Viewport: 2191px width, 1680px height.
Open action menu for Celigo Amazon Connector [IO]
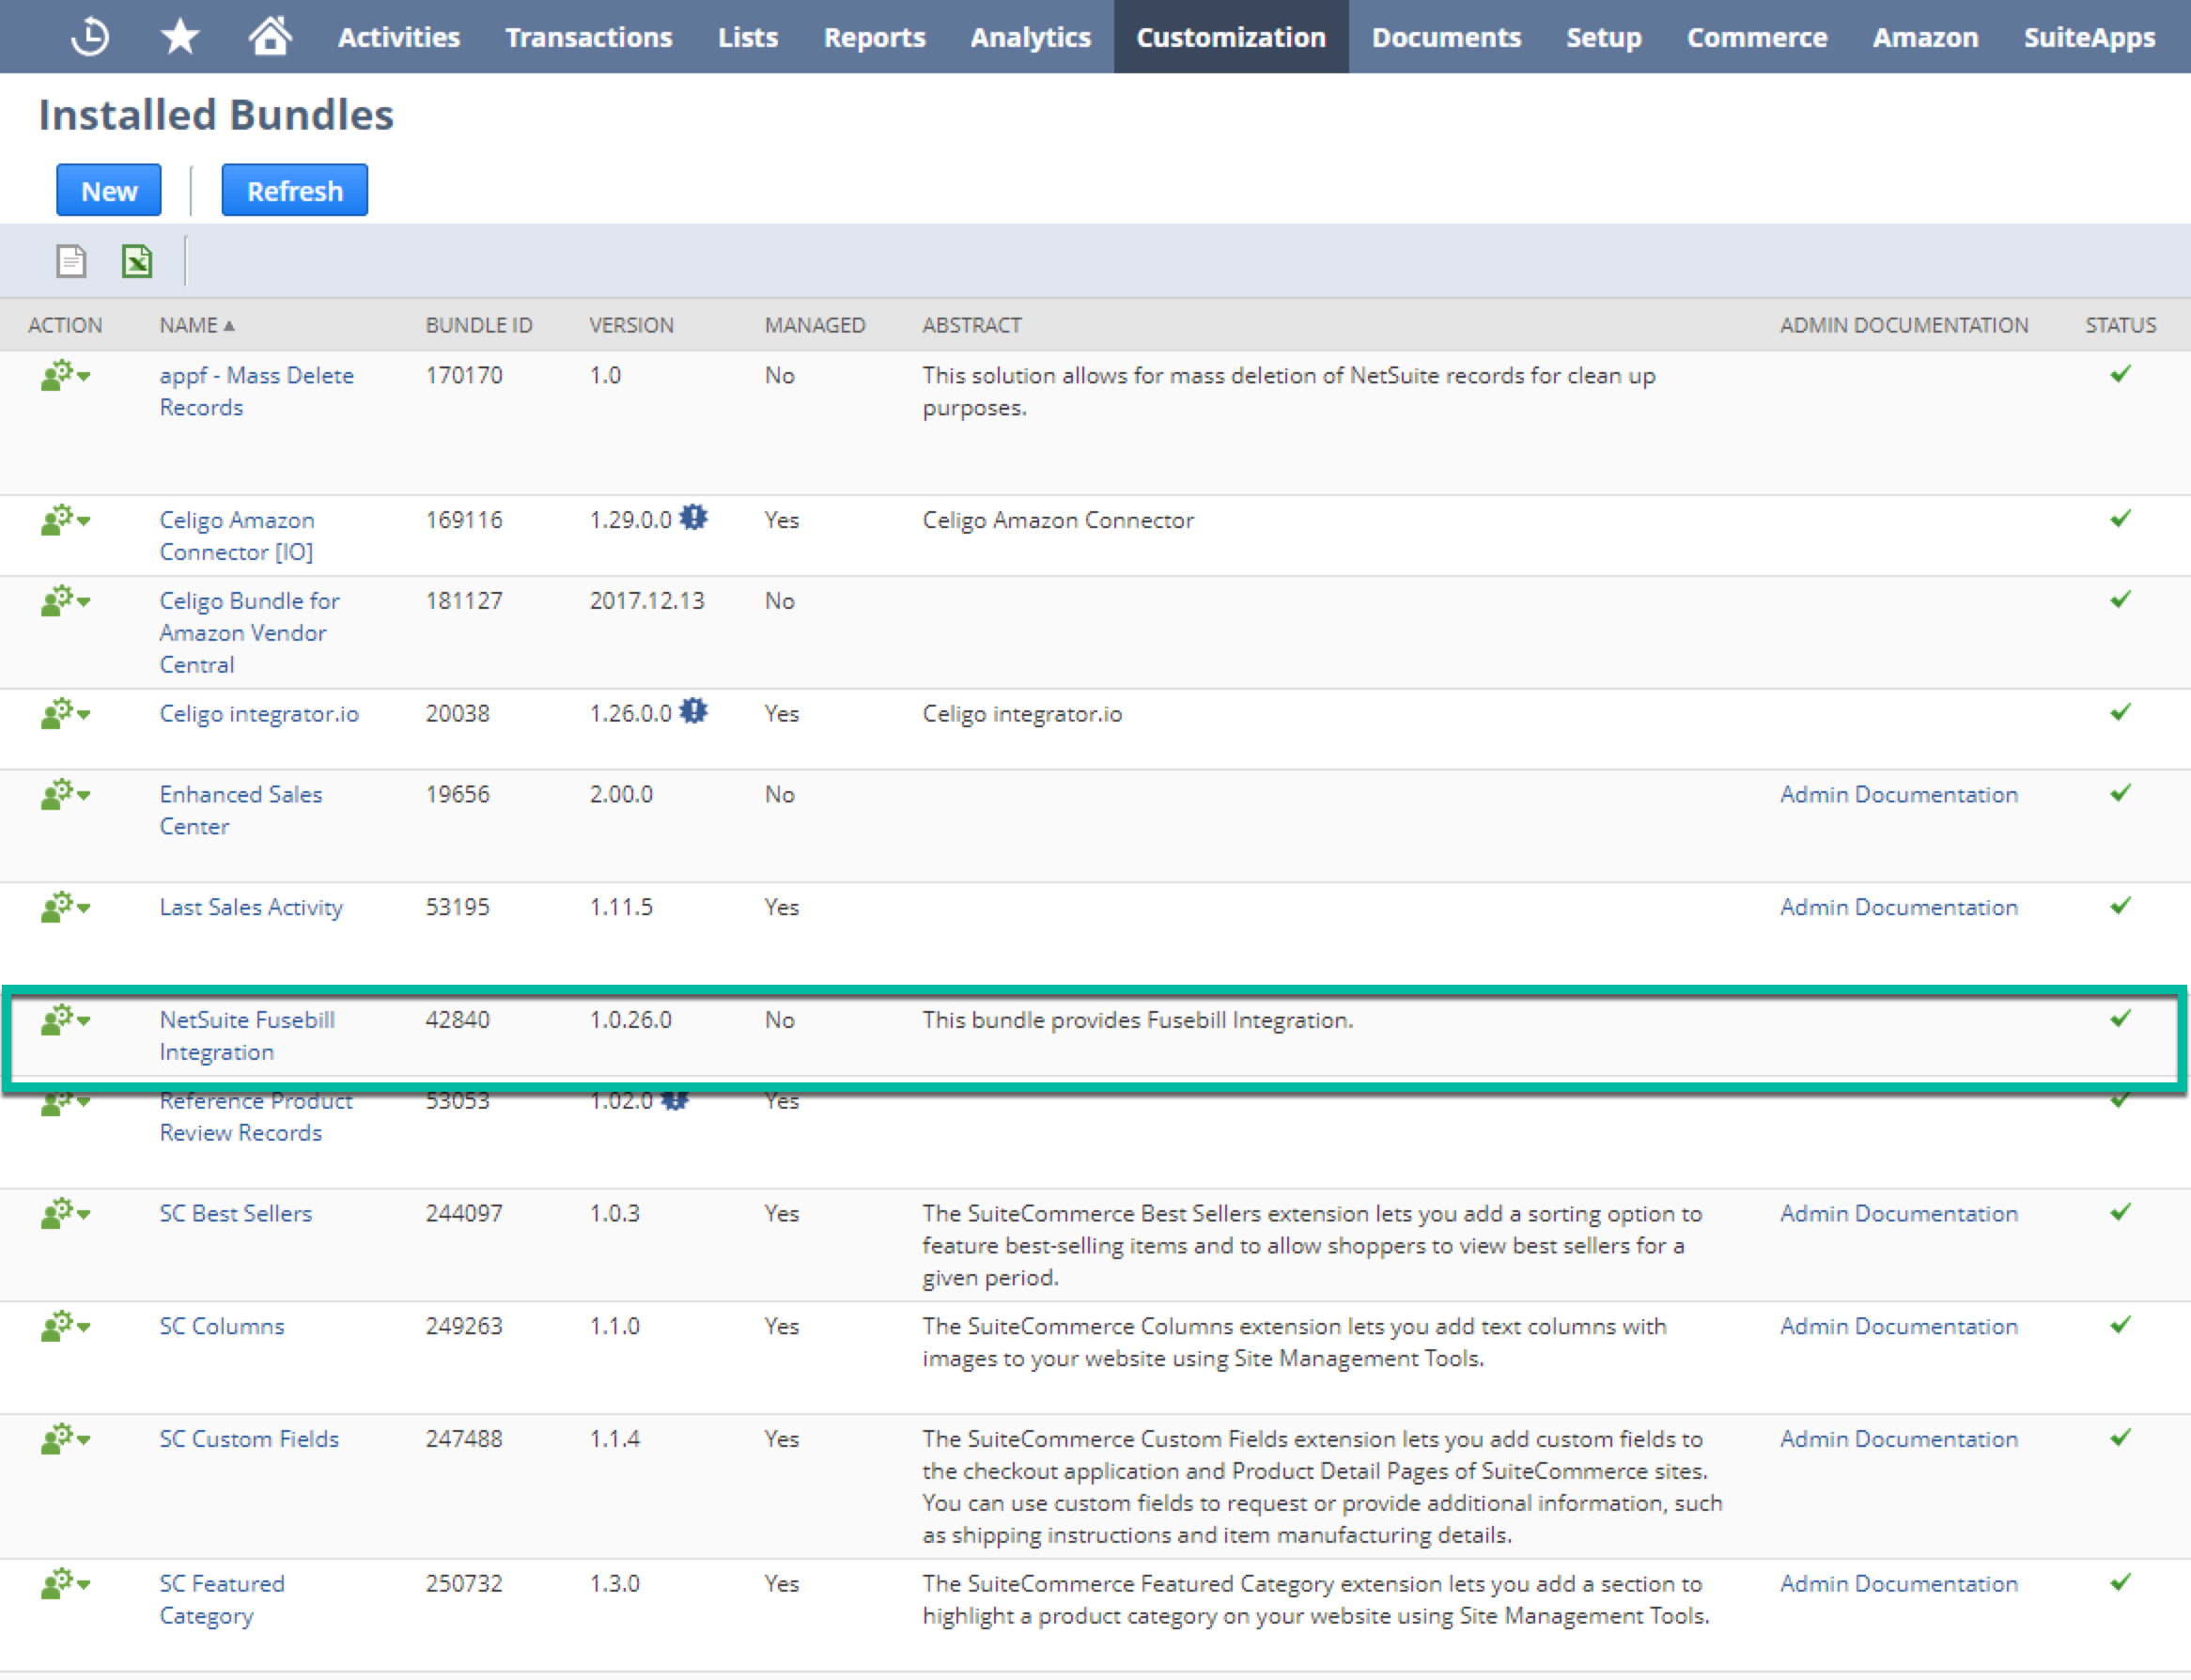pos(65,520)
